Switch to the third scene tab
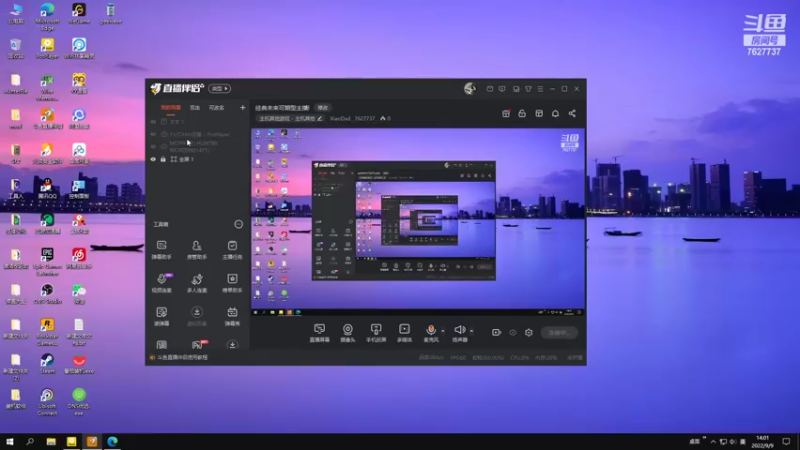This screenshot has width=800, height=450. 216,108
